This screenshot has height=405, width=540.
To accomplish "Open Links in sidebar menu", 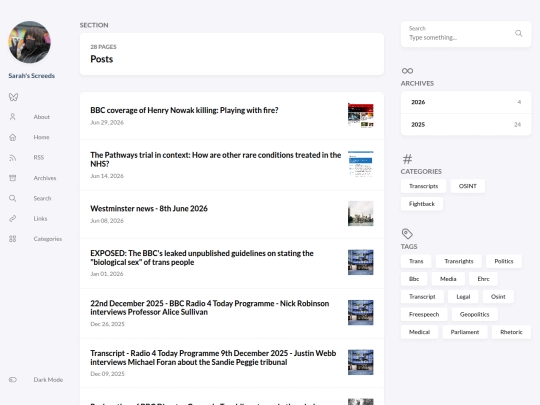I will point(40,218).
